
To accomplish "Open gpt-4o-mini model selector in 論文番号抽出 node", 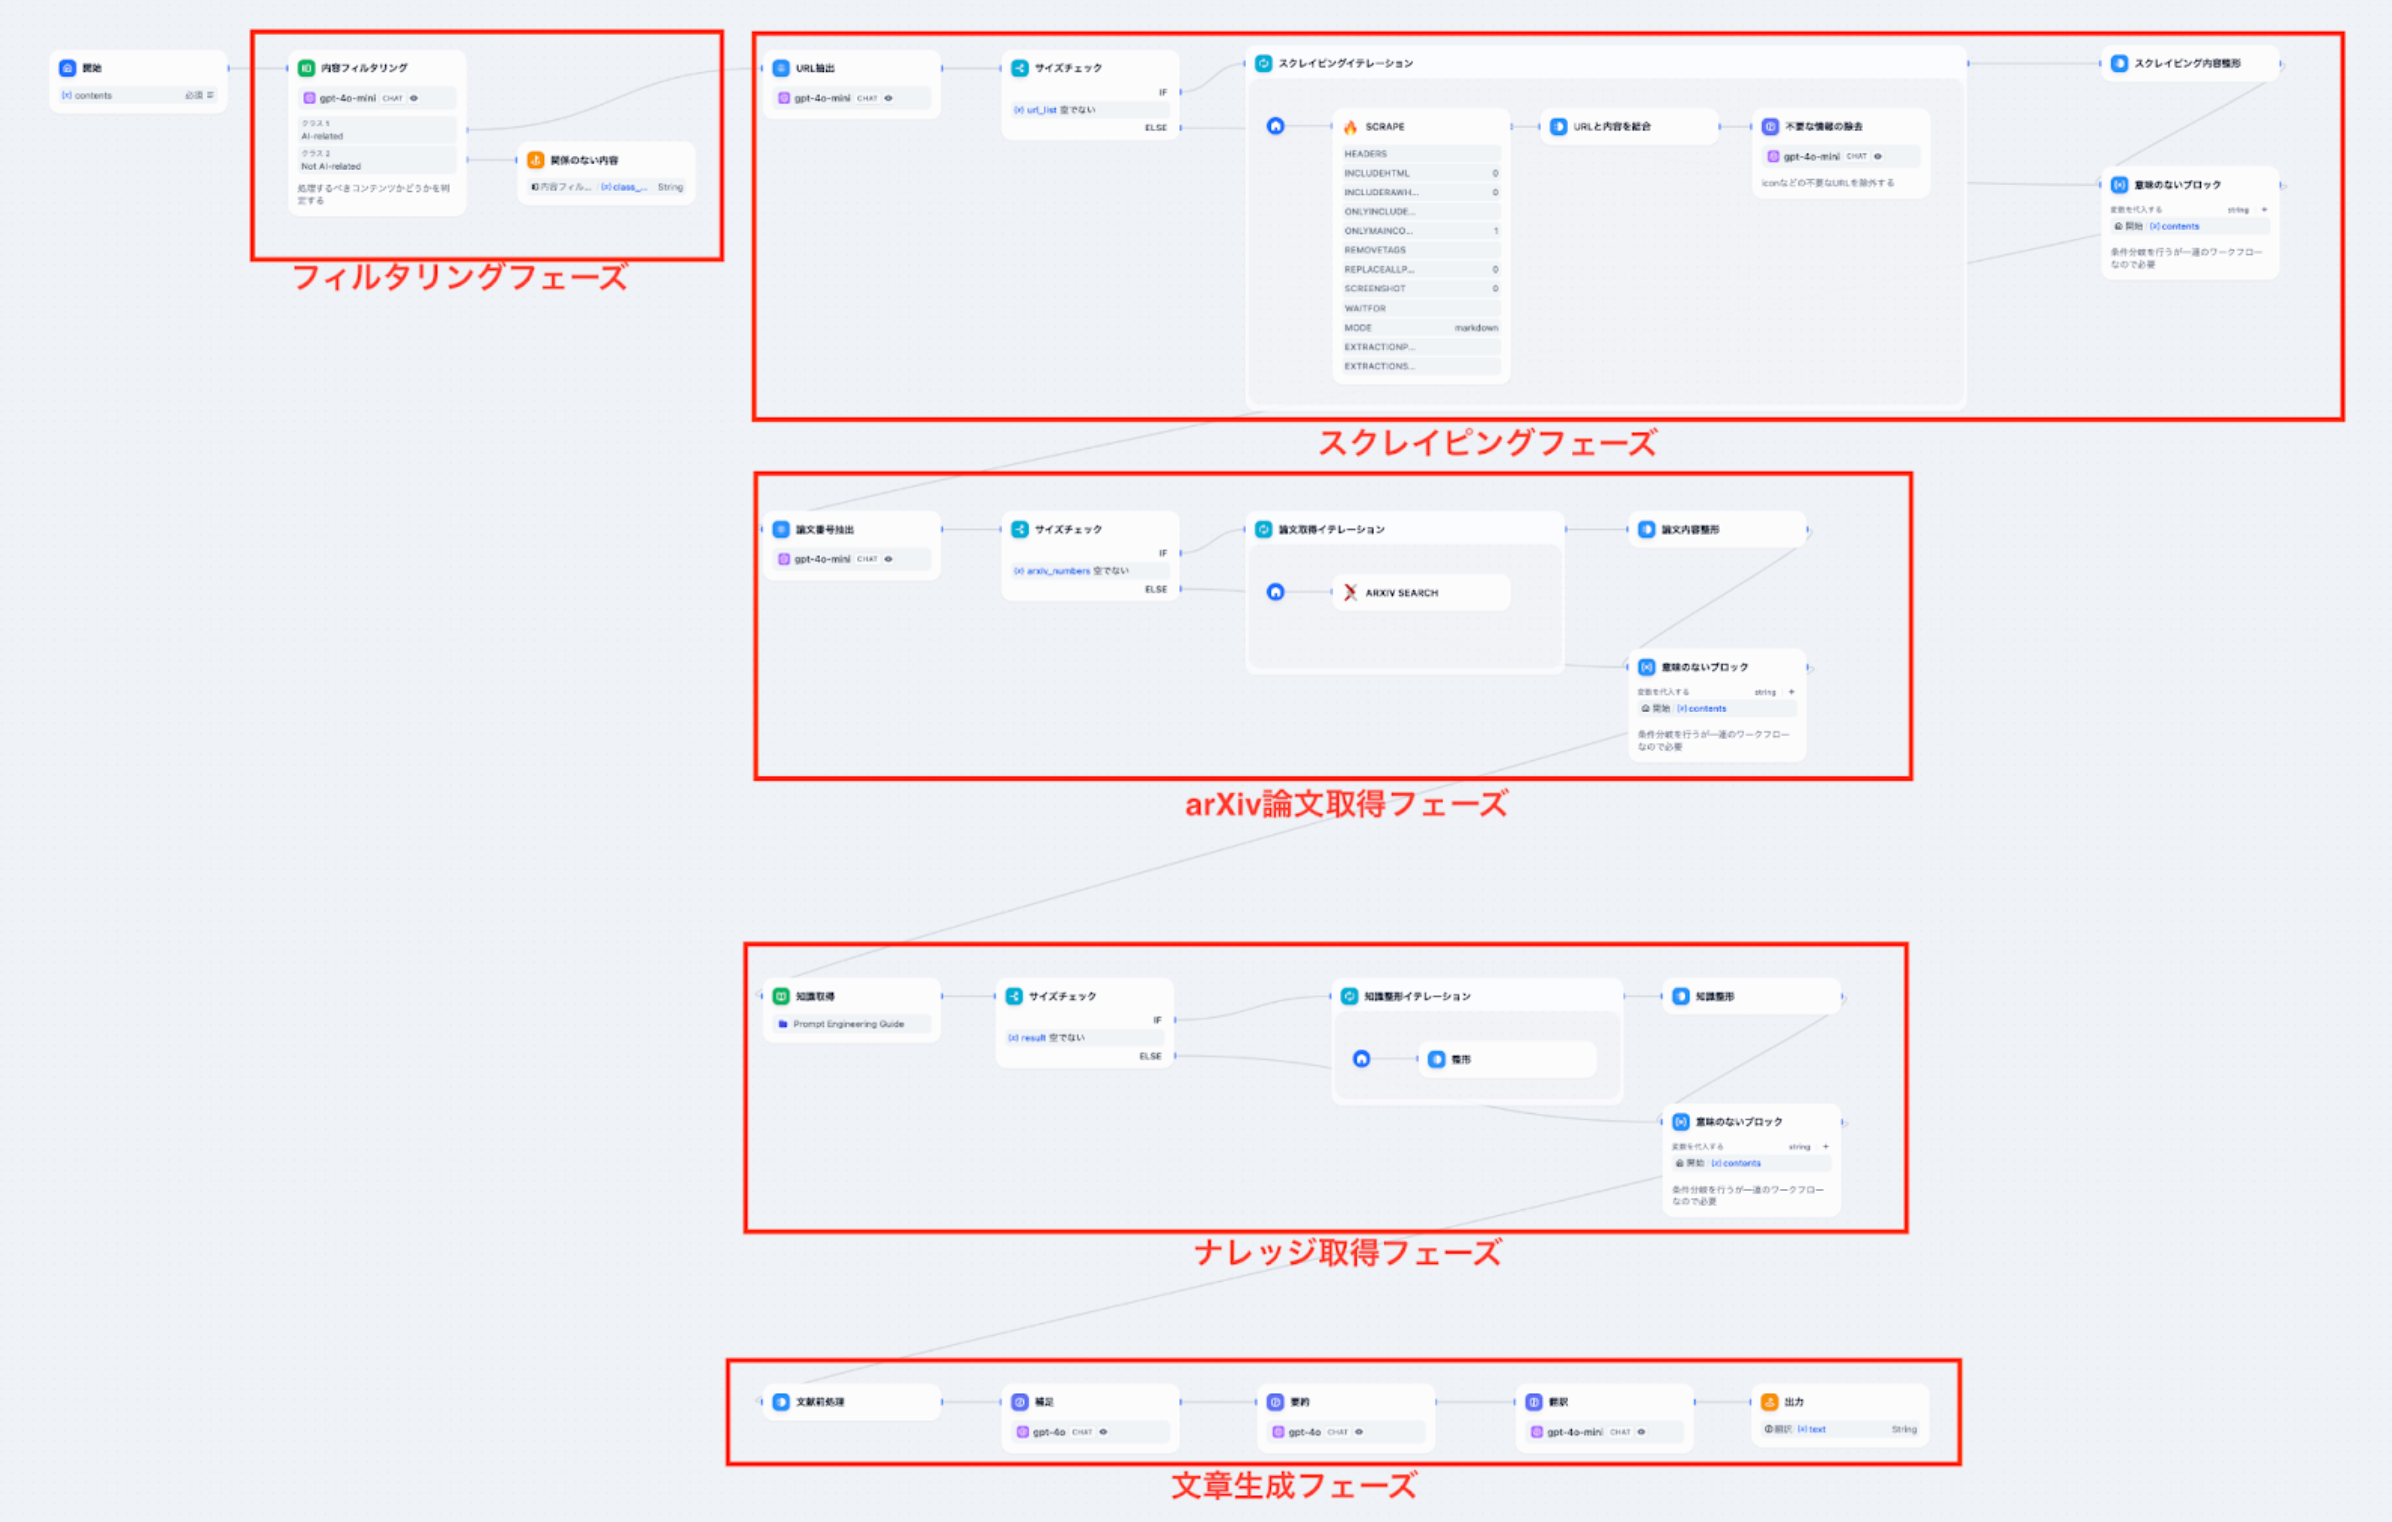I will (822, 559).
